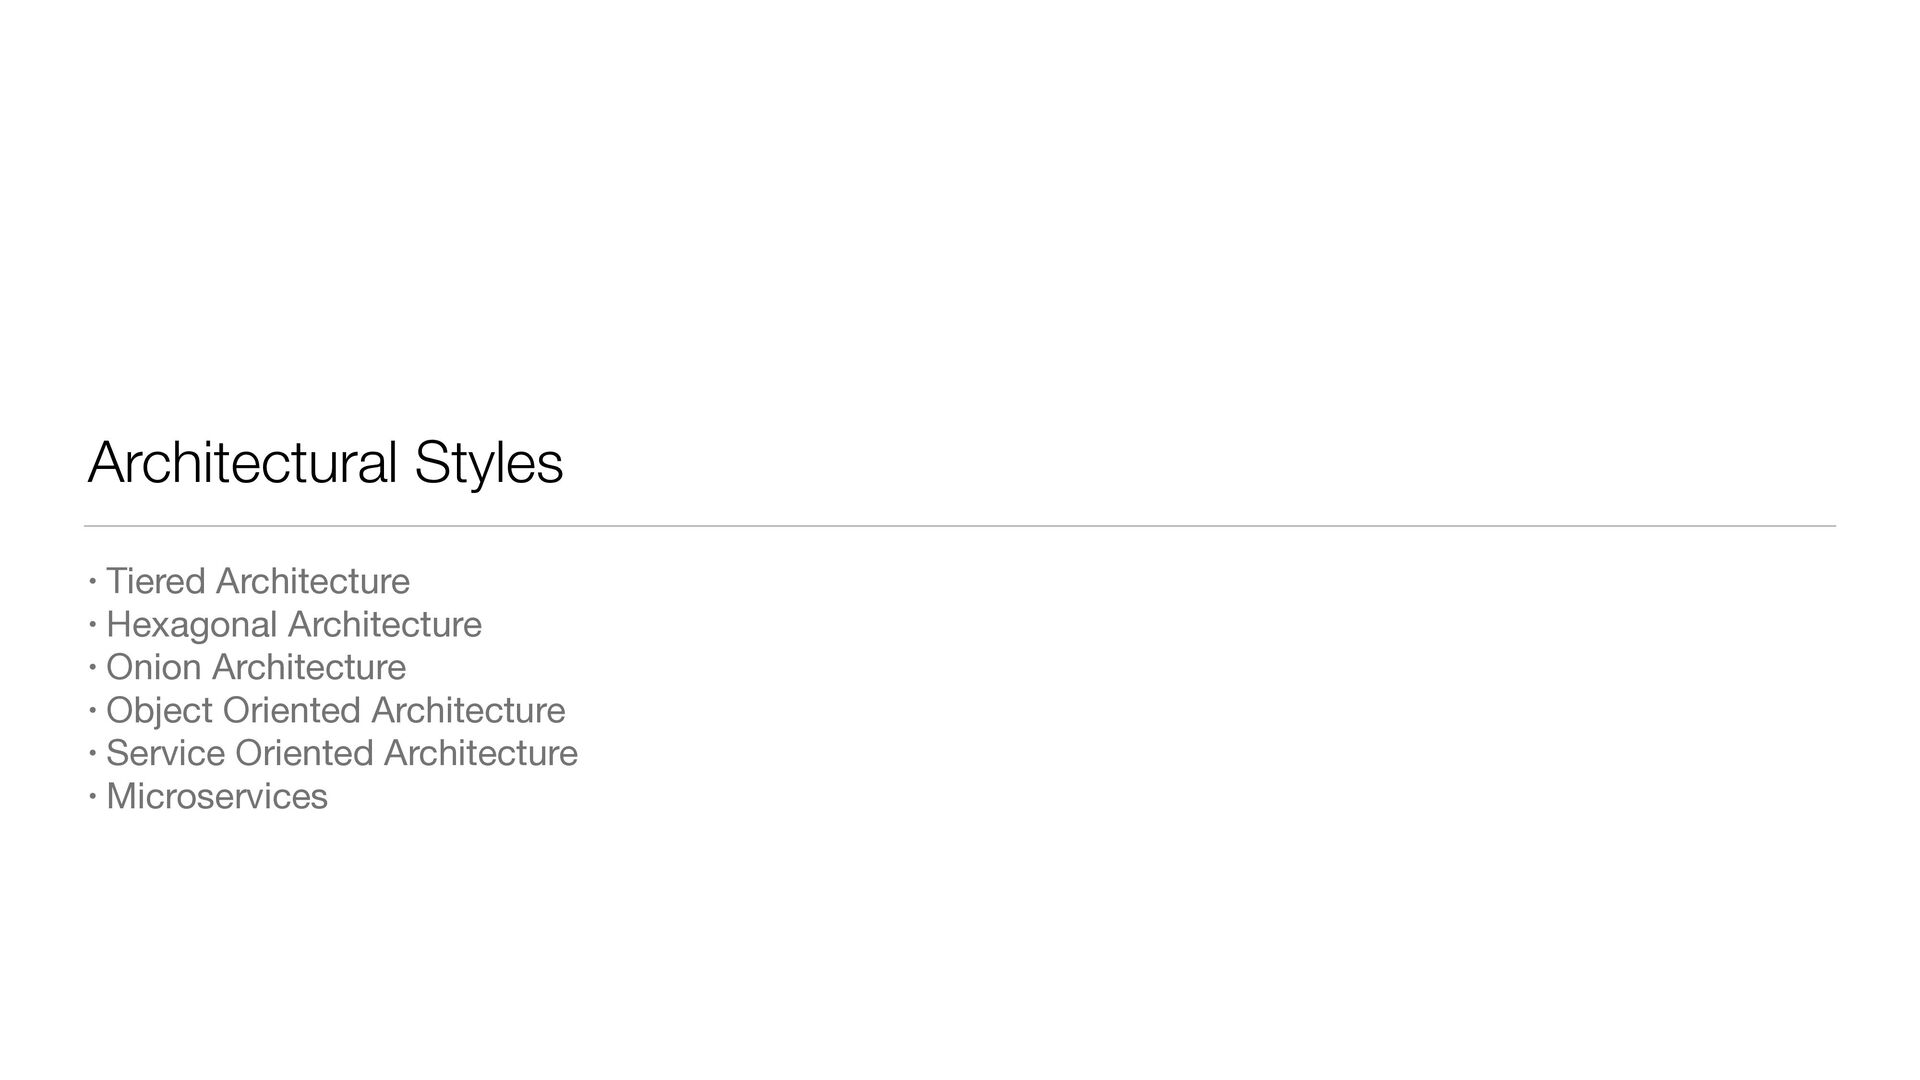Place cursor on the word "Hexagonal"
Screen dimensions: 1920x1080
192,625
